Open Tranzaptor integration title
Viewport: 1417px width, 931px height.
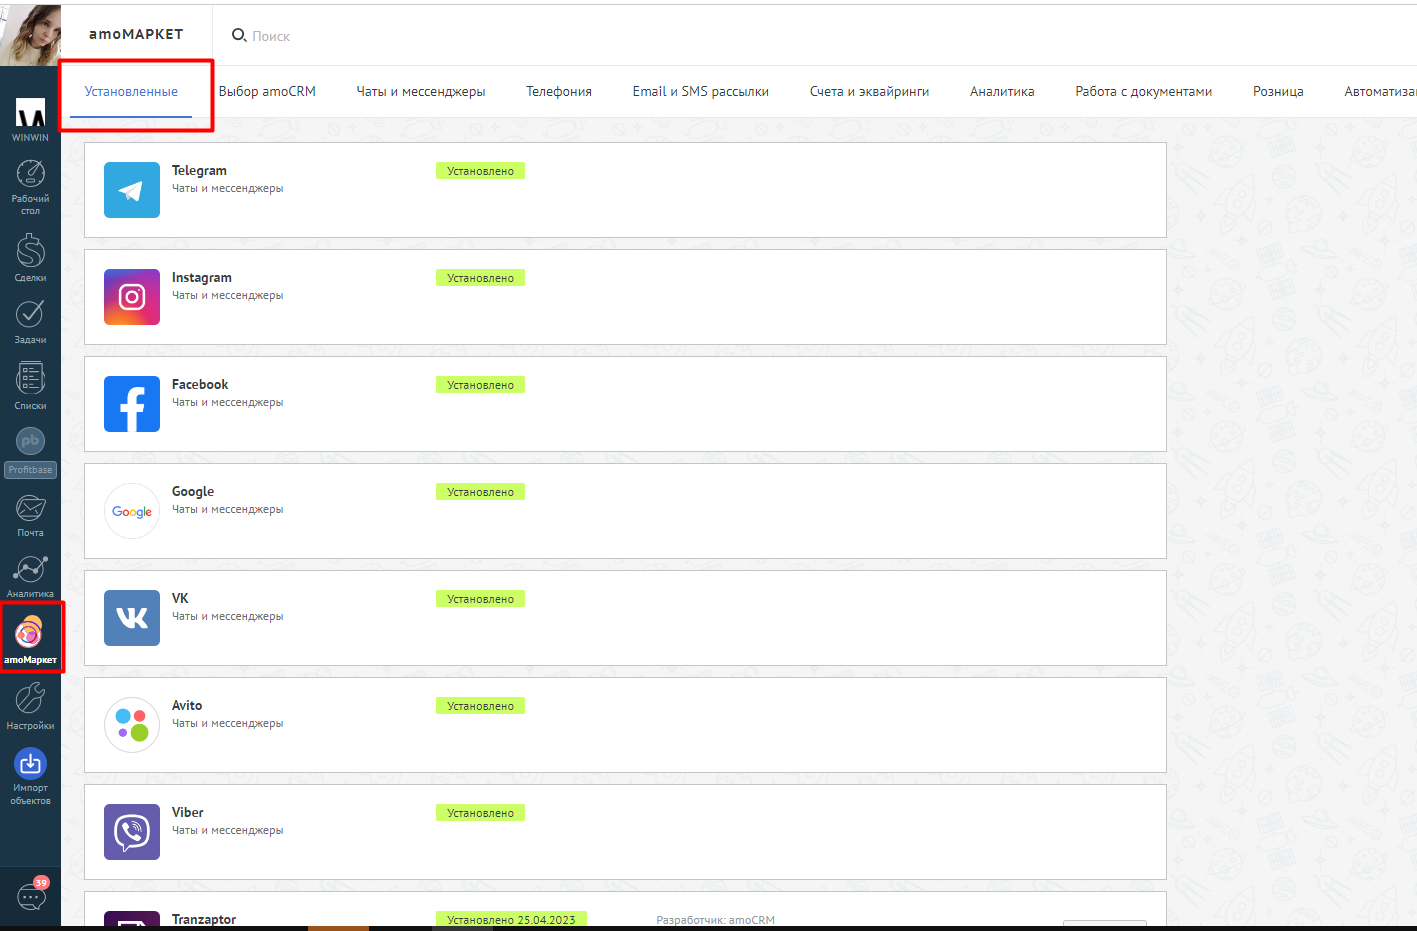[204, 919]
